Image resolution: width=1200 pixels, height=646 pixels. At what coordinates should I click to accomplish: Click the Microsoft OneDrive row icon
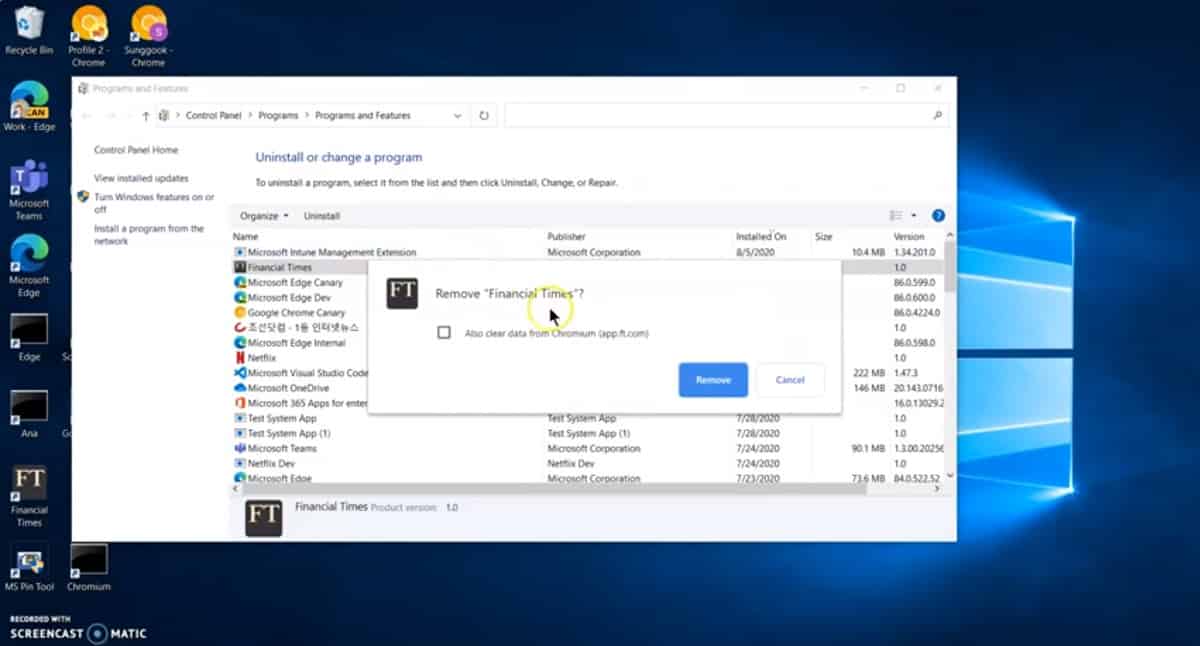click(240, 388)
